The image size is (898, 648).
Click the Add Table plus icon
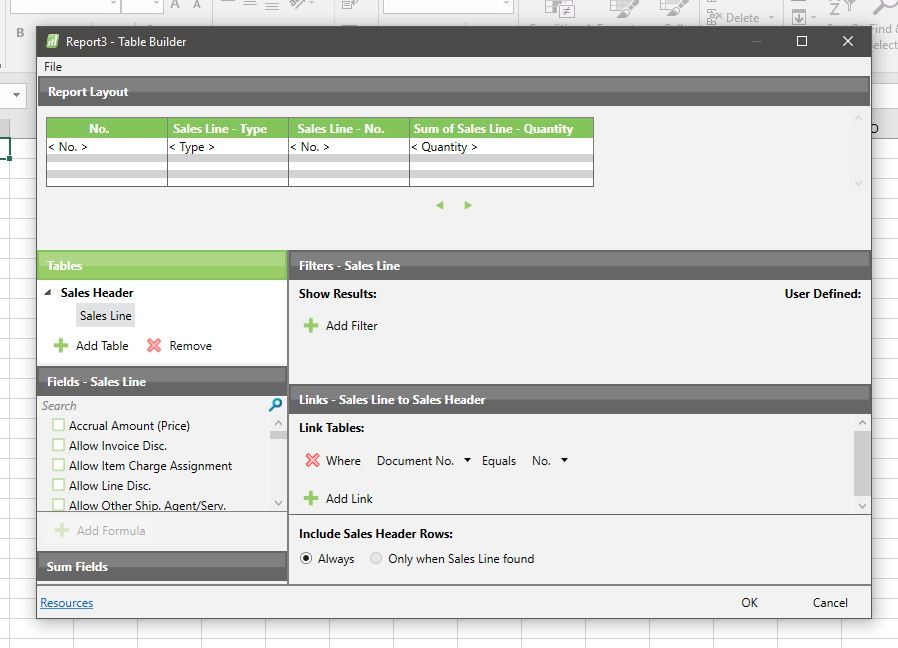click(x=63, y=345)
